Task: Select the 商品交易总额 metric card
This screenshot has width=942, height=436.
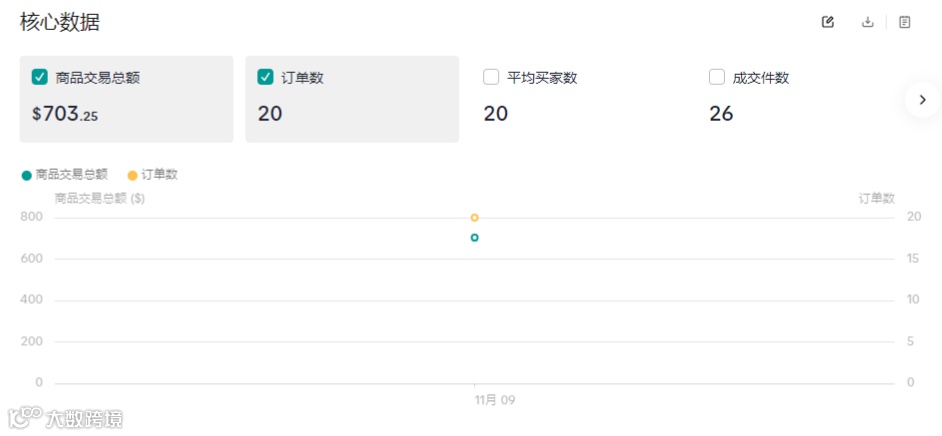Action: click(126, 99)
